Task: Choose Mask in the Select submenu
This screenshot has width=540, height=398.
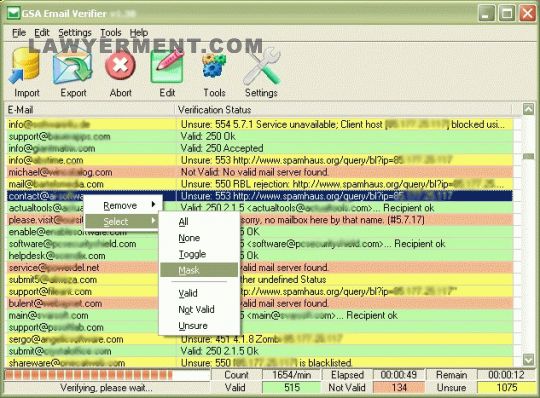Action: point(199,270)
